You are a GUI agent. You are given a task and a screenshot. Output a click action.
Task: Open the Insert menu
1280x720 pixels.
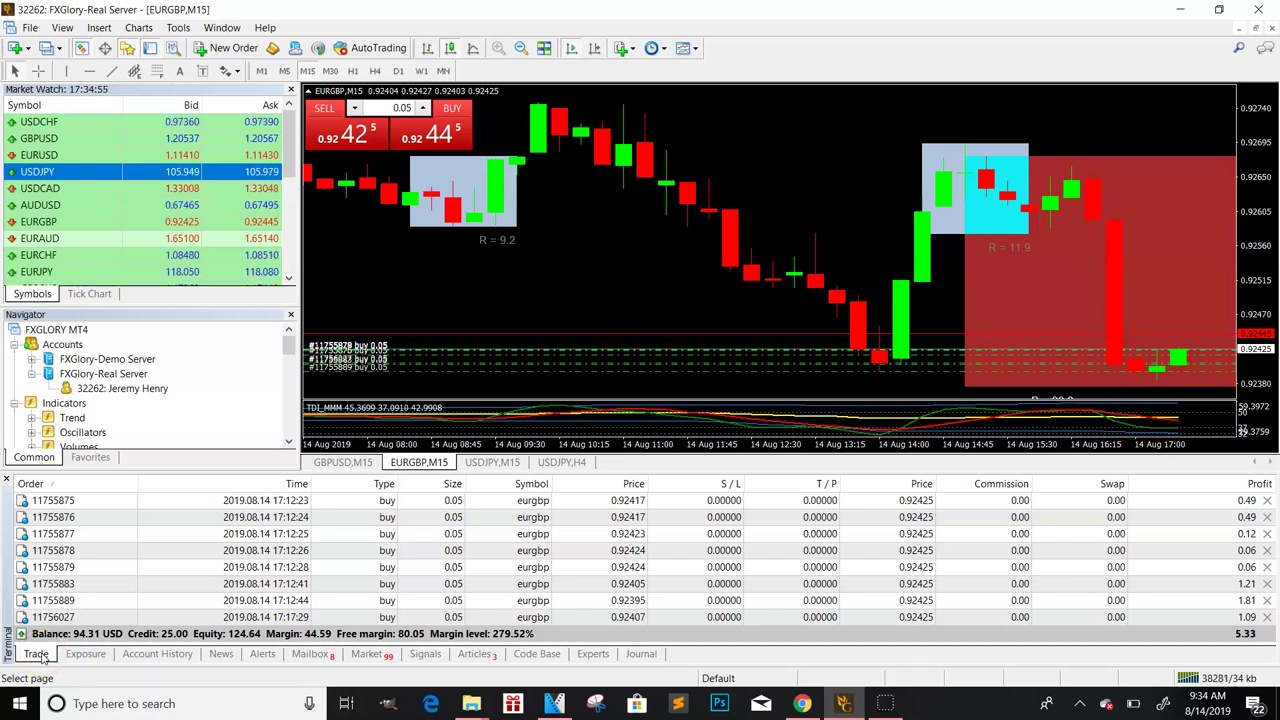(x=99, y=28)
